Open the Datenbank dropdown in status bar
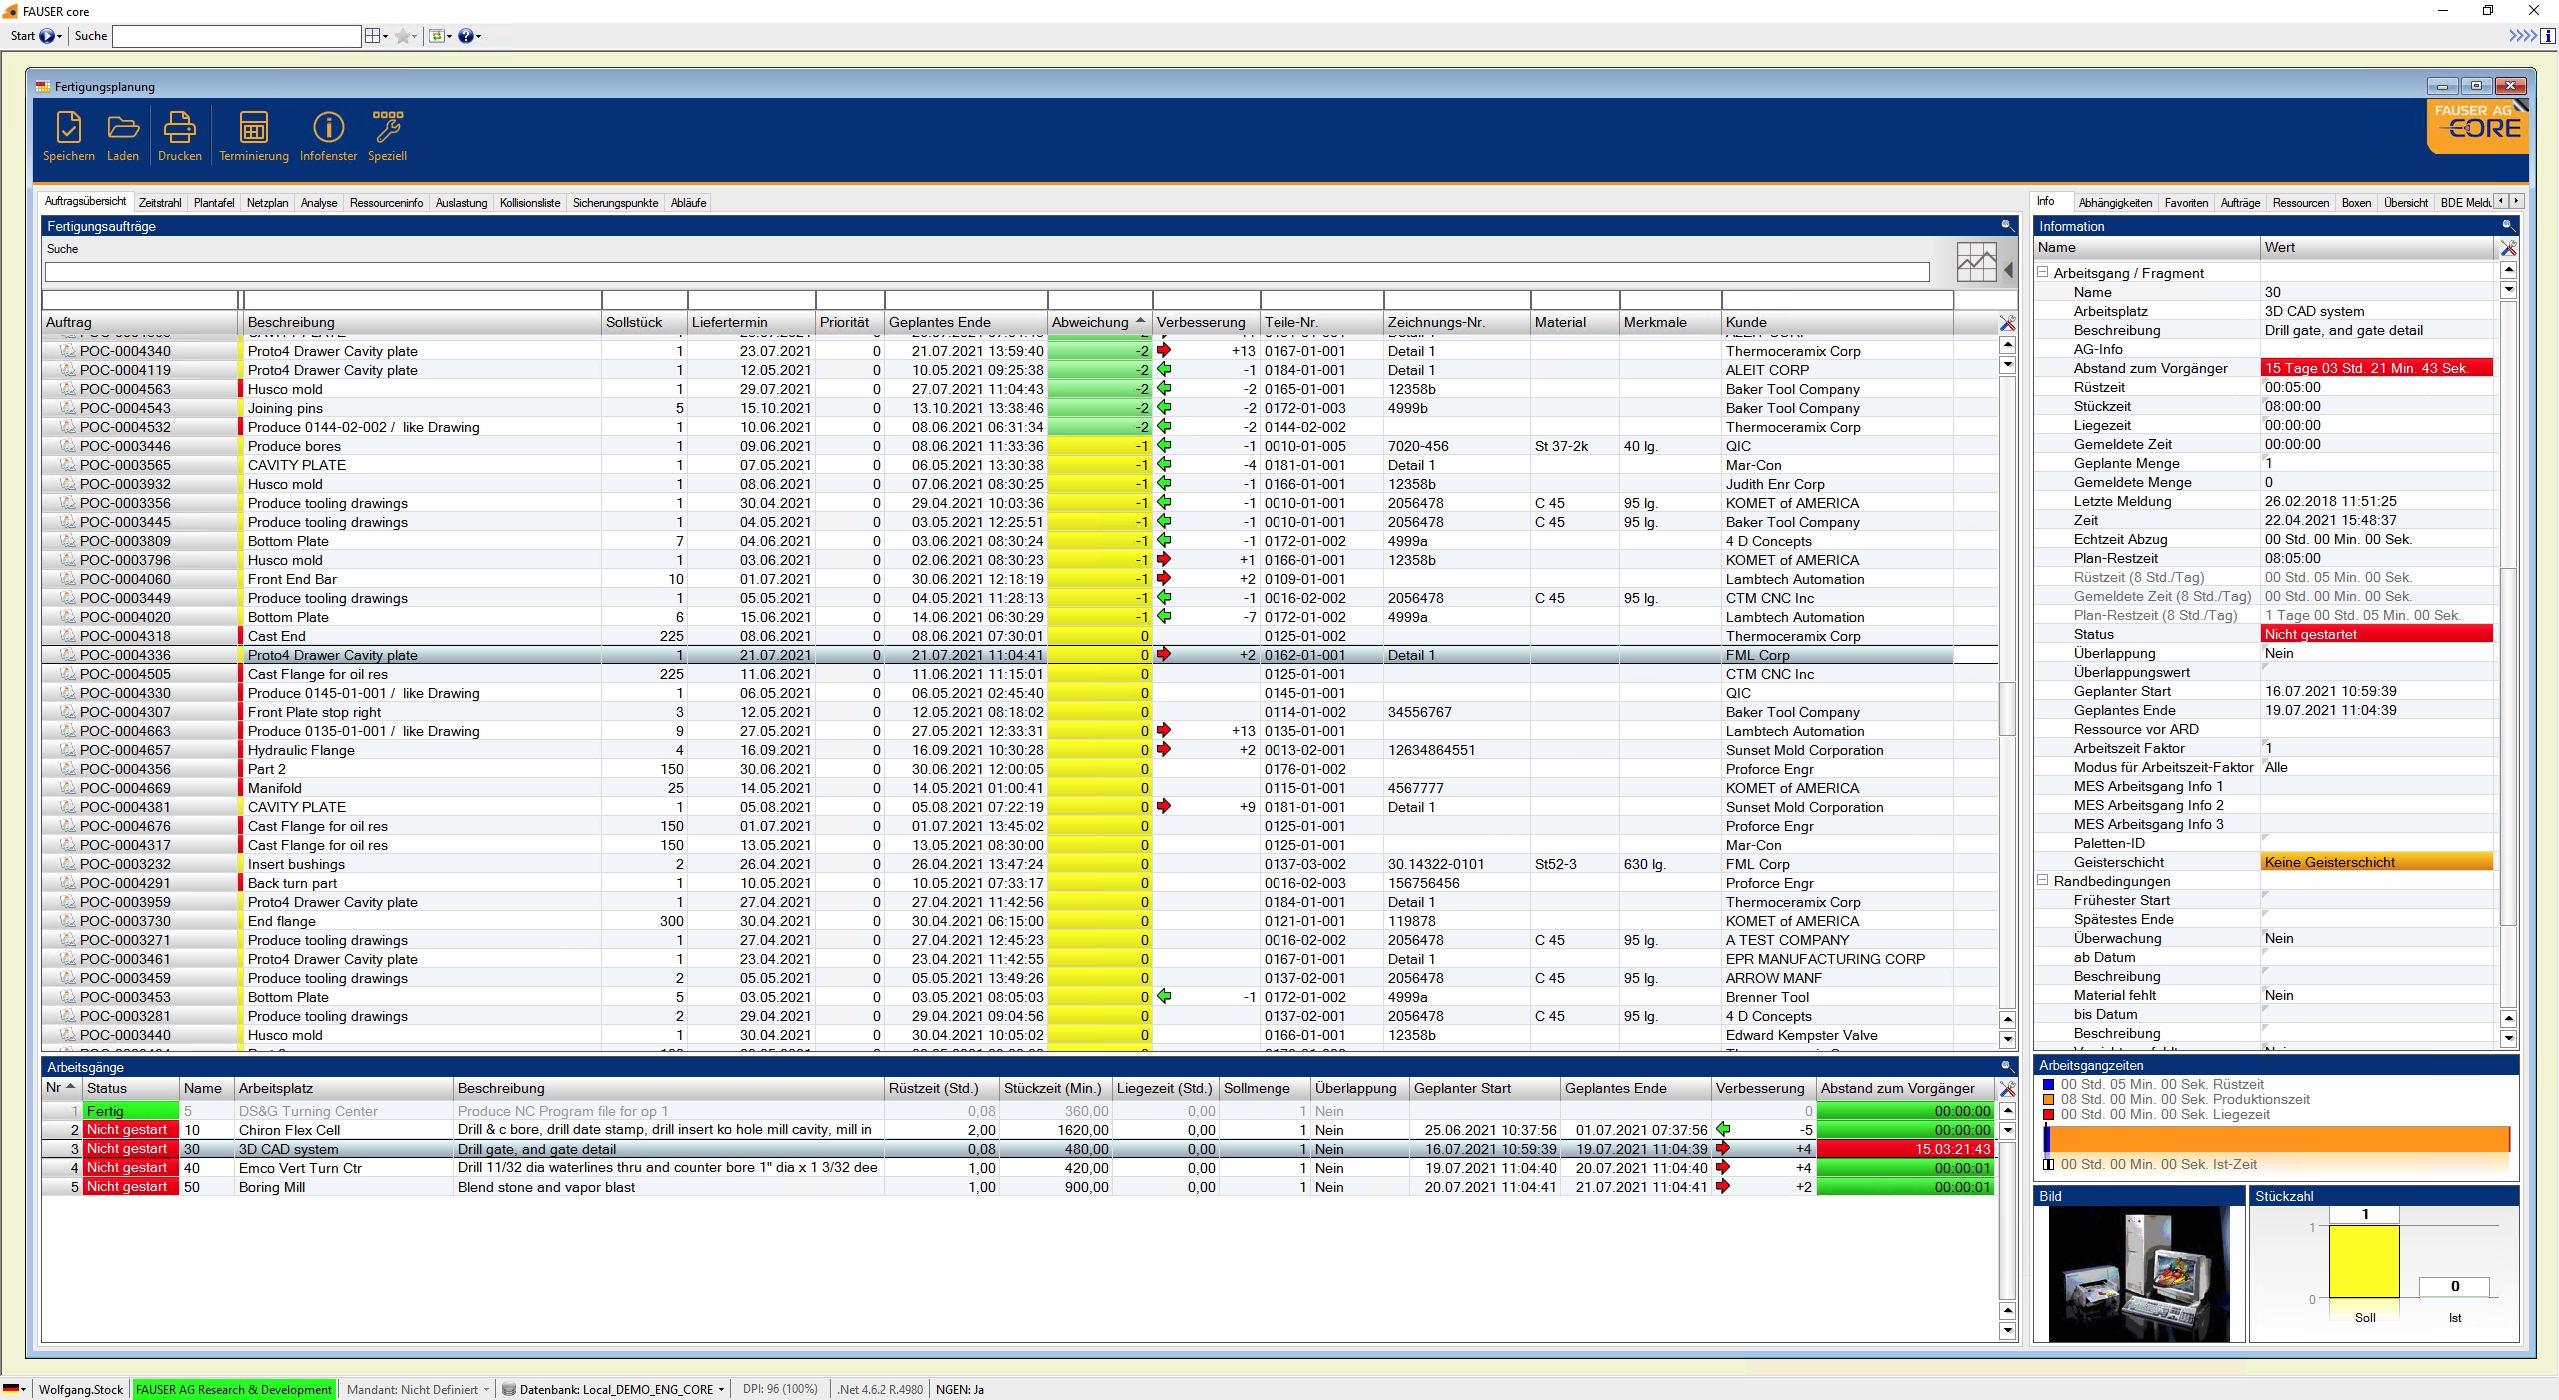This screenshot has height=1400, width=2559. tap(721, 1389)
